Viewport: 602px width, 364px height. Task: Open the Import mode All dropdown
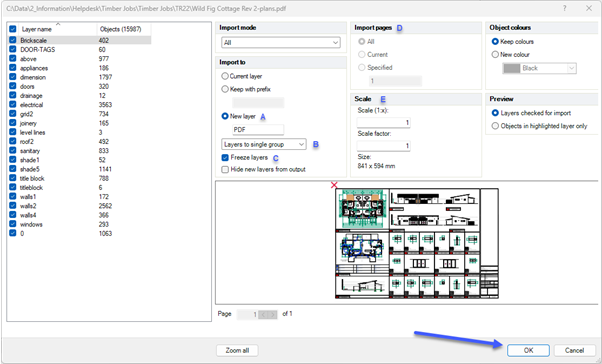click(x=281, y=43)
